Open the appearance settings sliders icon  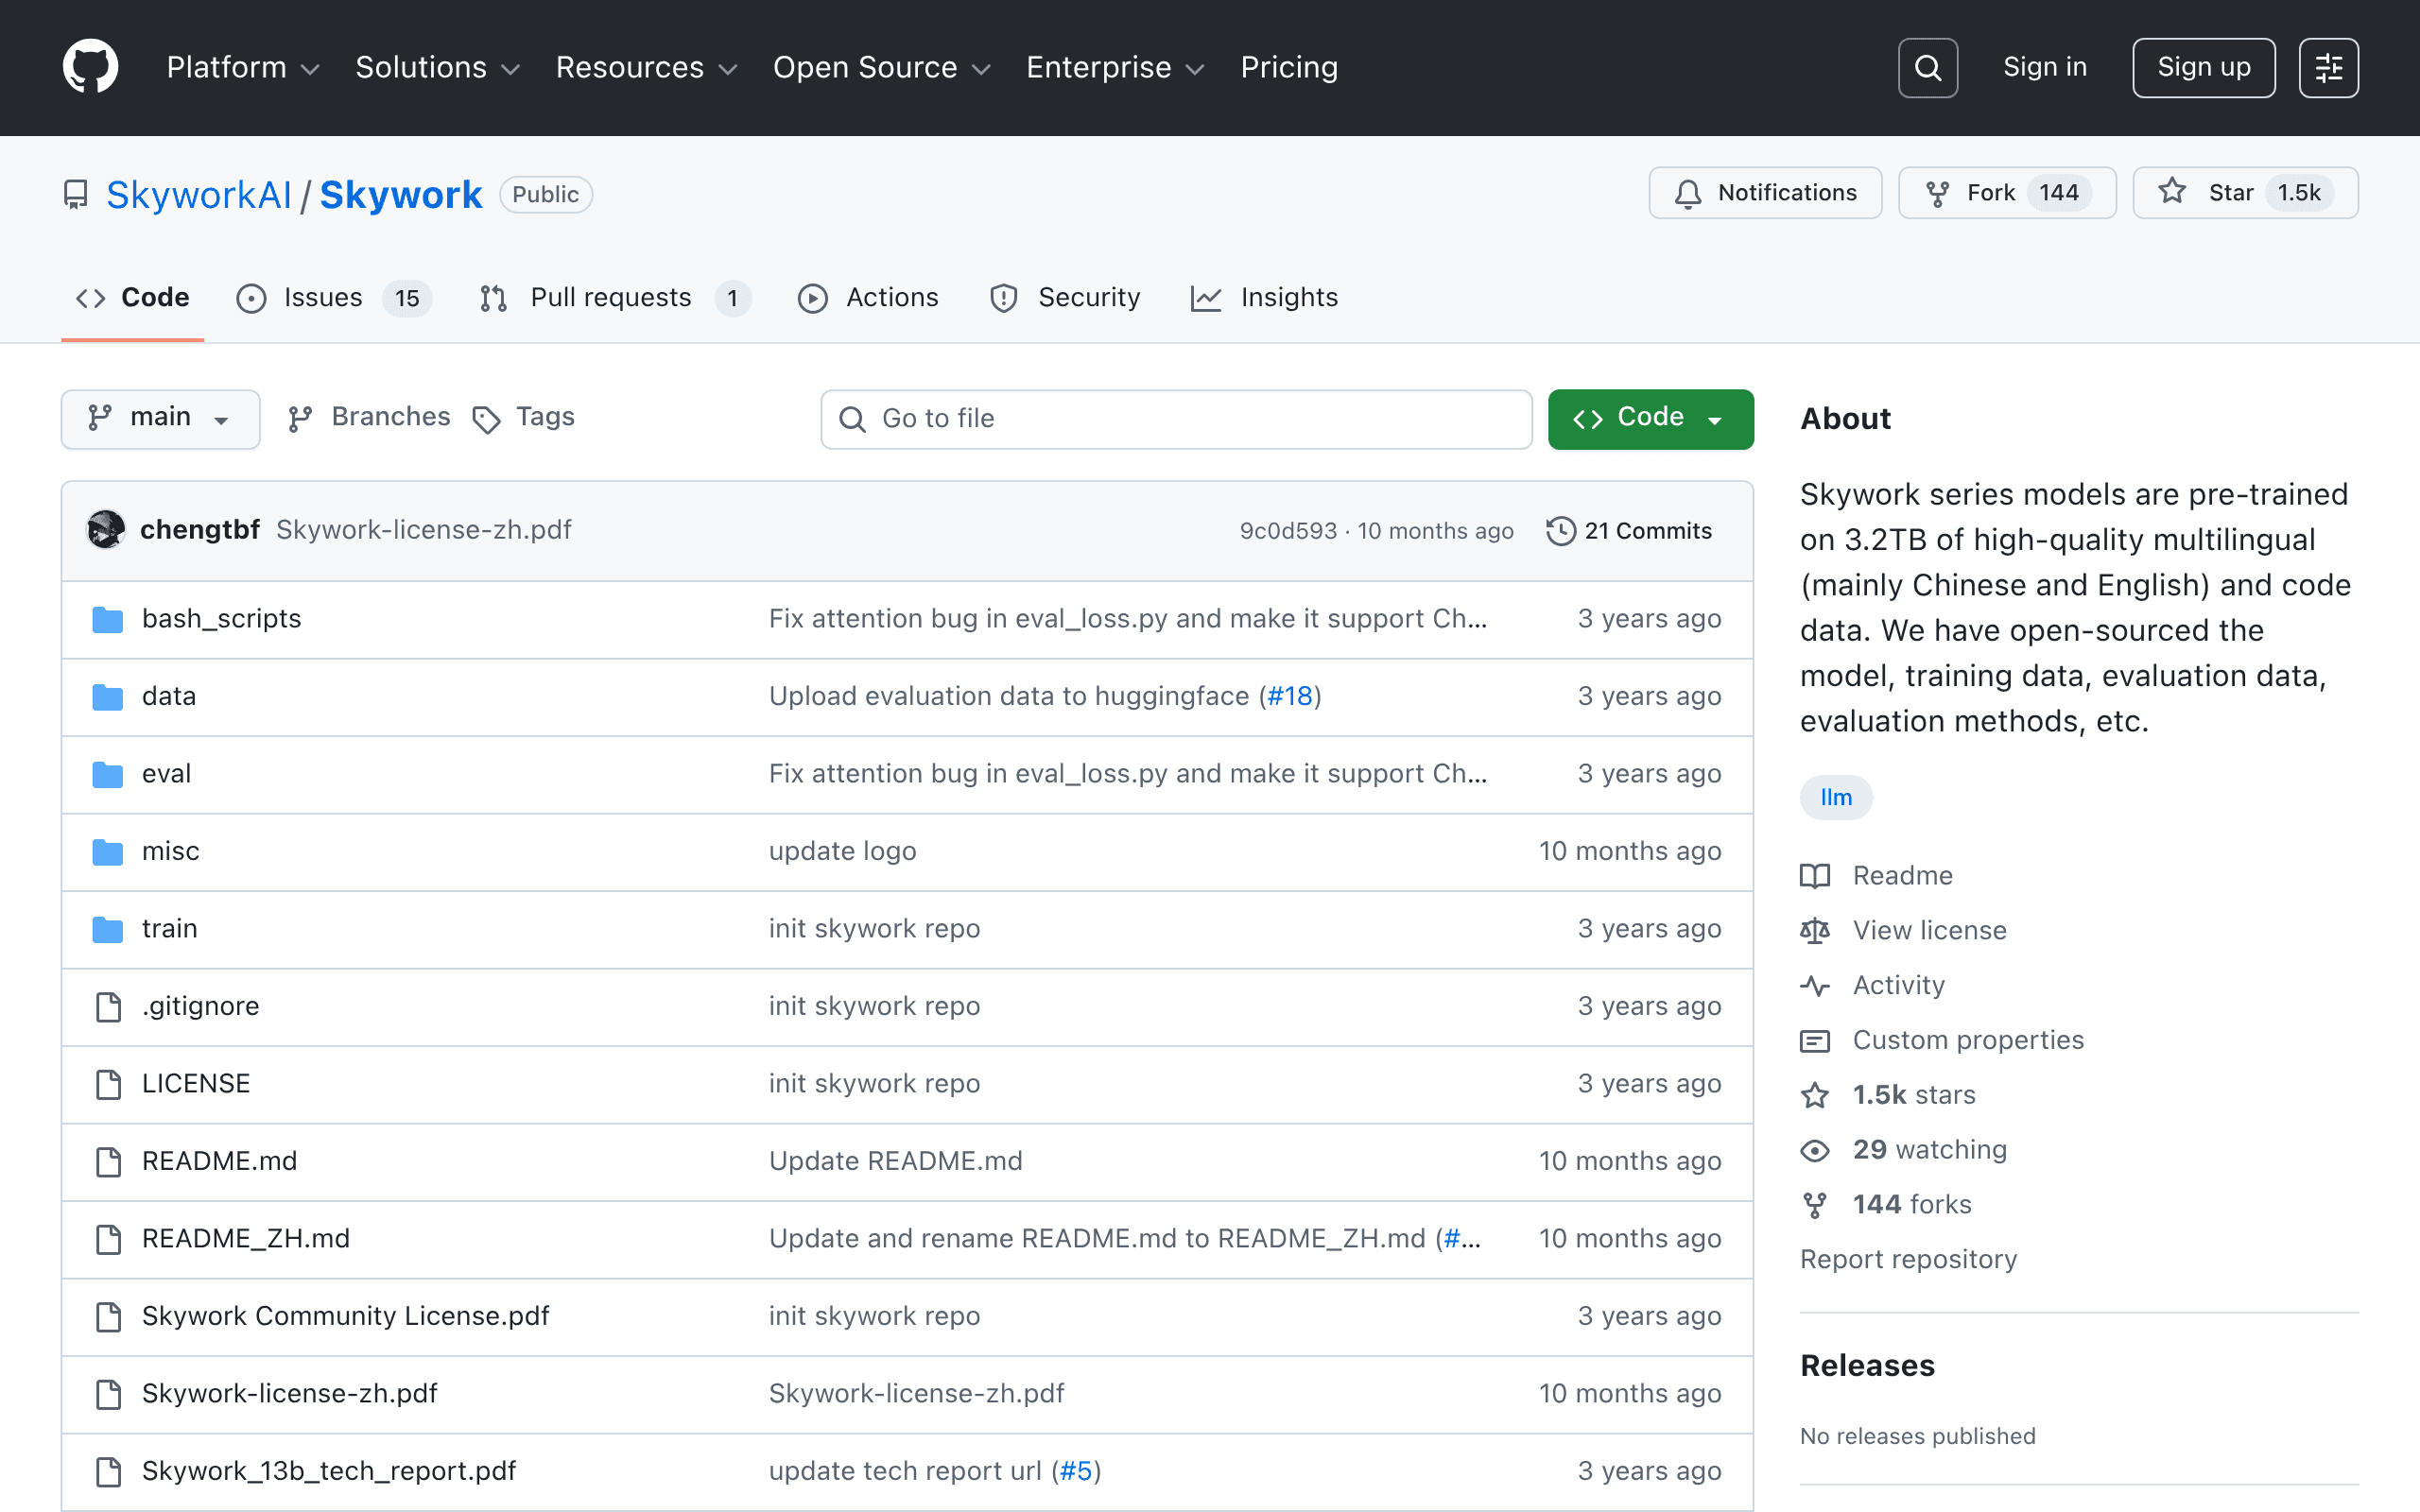2328,68
